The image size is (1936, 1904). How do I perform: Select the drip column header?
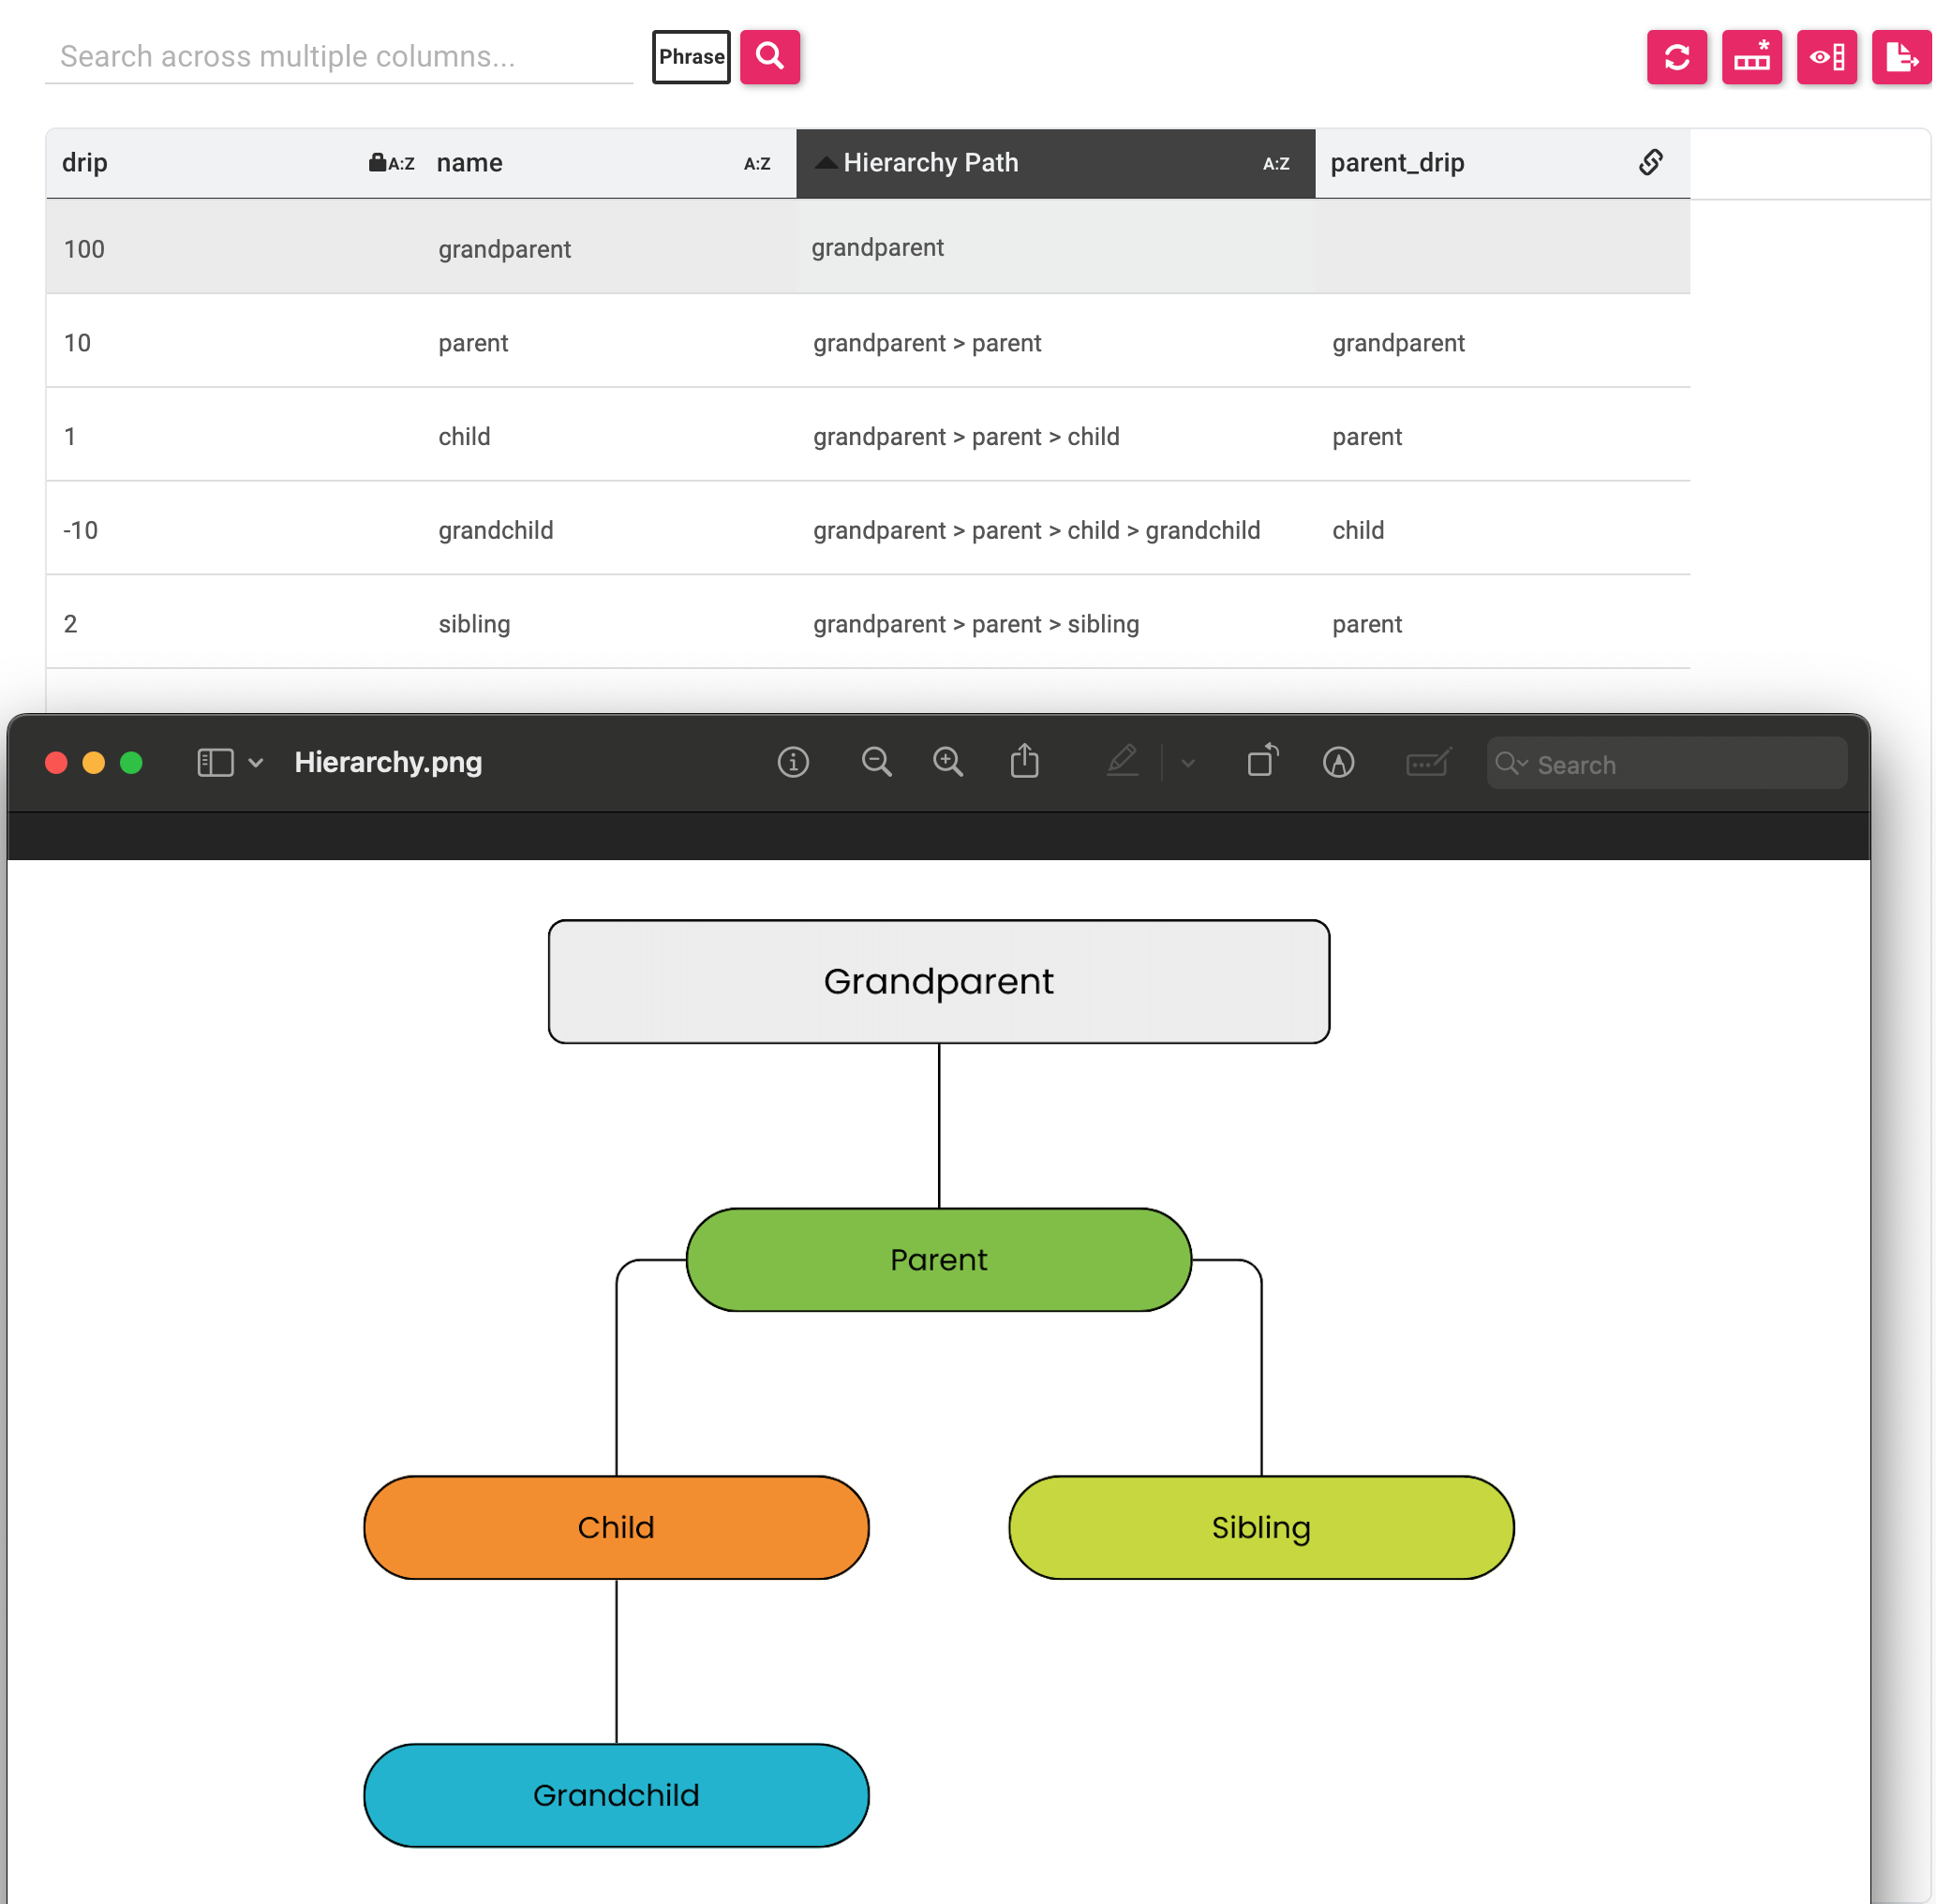pyautogui.click(x=234, y=163)
